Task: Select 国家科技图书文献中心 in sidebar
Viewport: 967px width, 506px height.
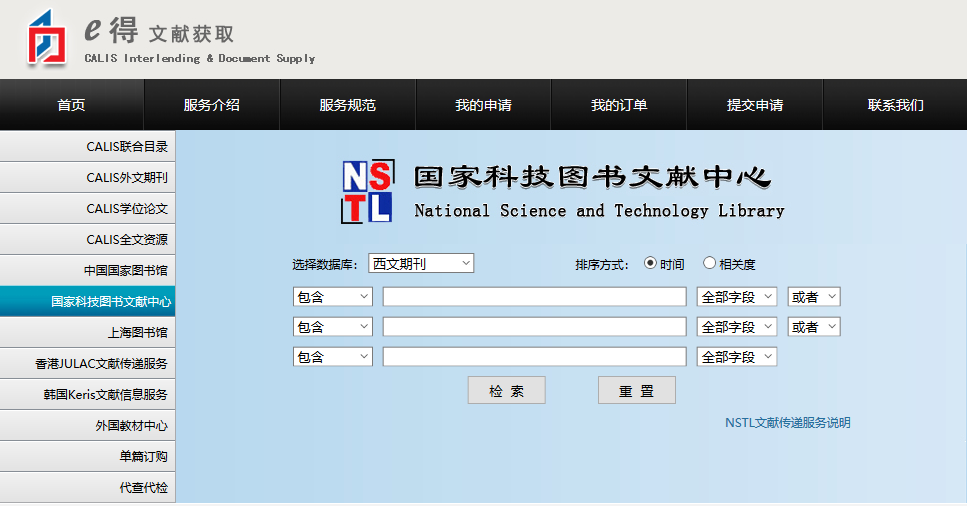Action: point(88,301)
